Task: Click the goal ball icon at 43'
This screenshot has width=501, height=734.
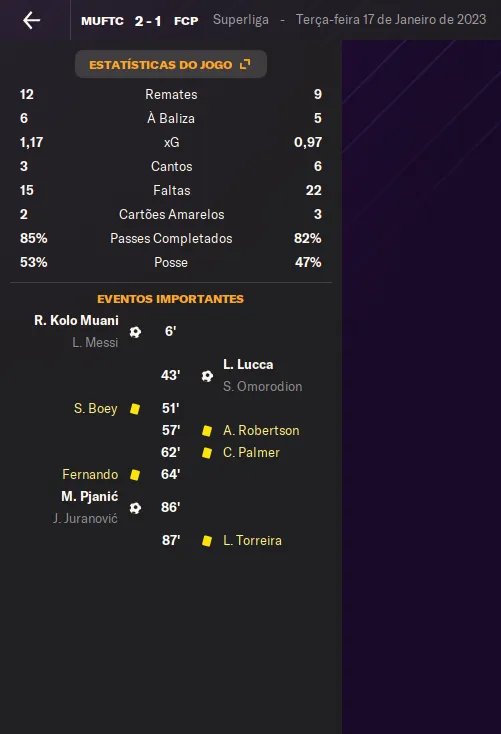Action: (x=207, y=376)
